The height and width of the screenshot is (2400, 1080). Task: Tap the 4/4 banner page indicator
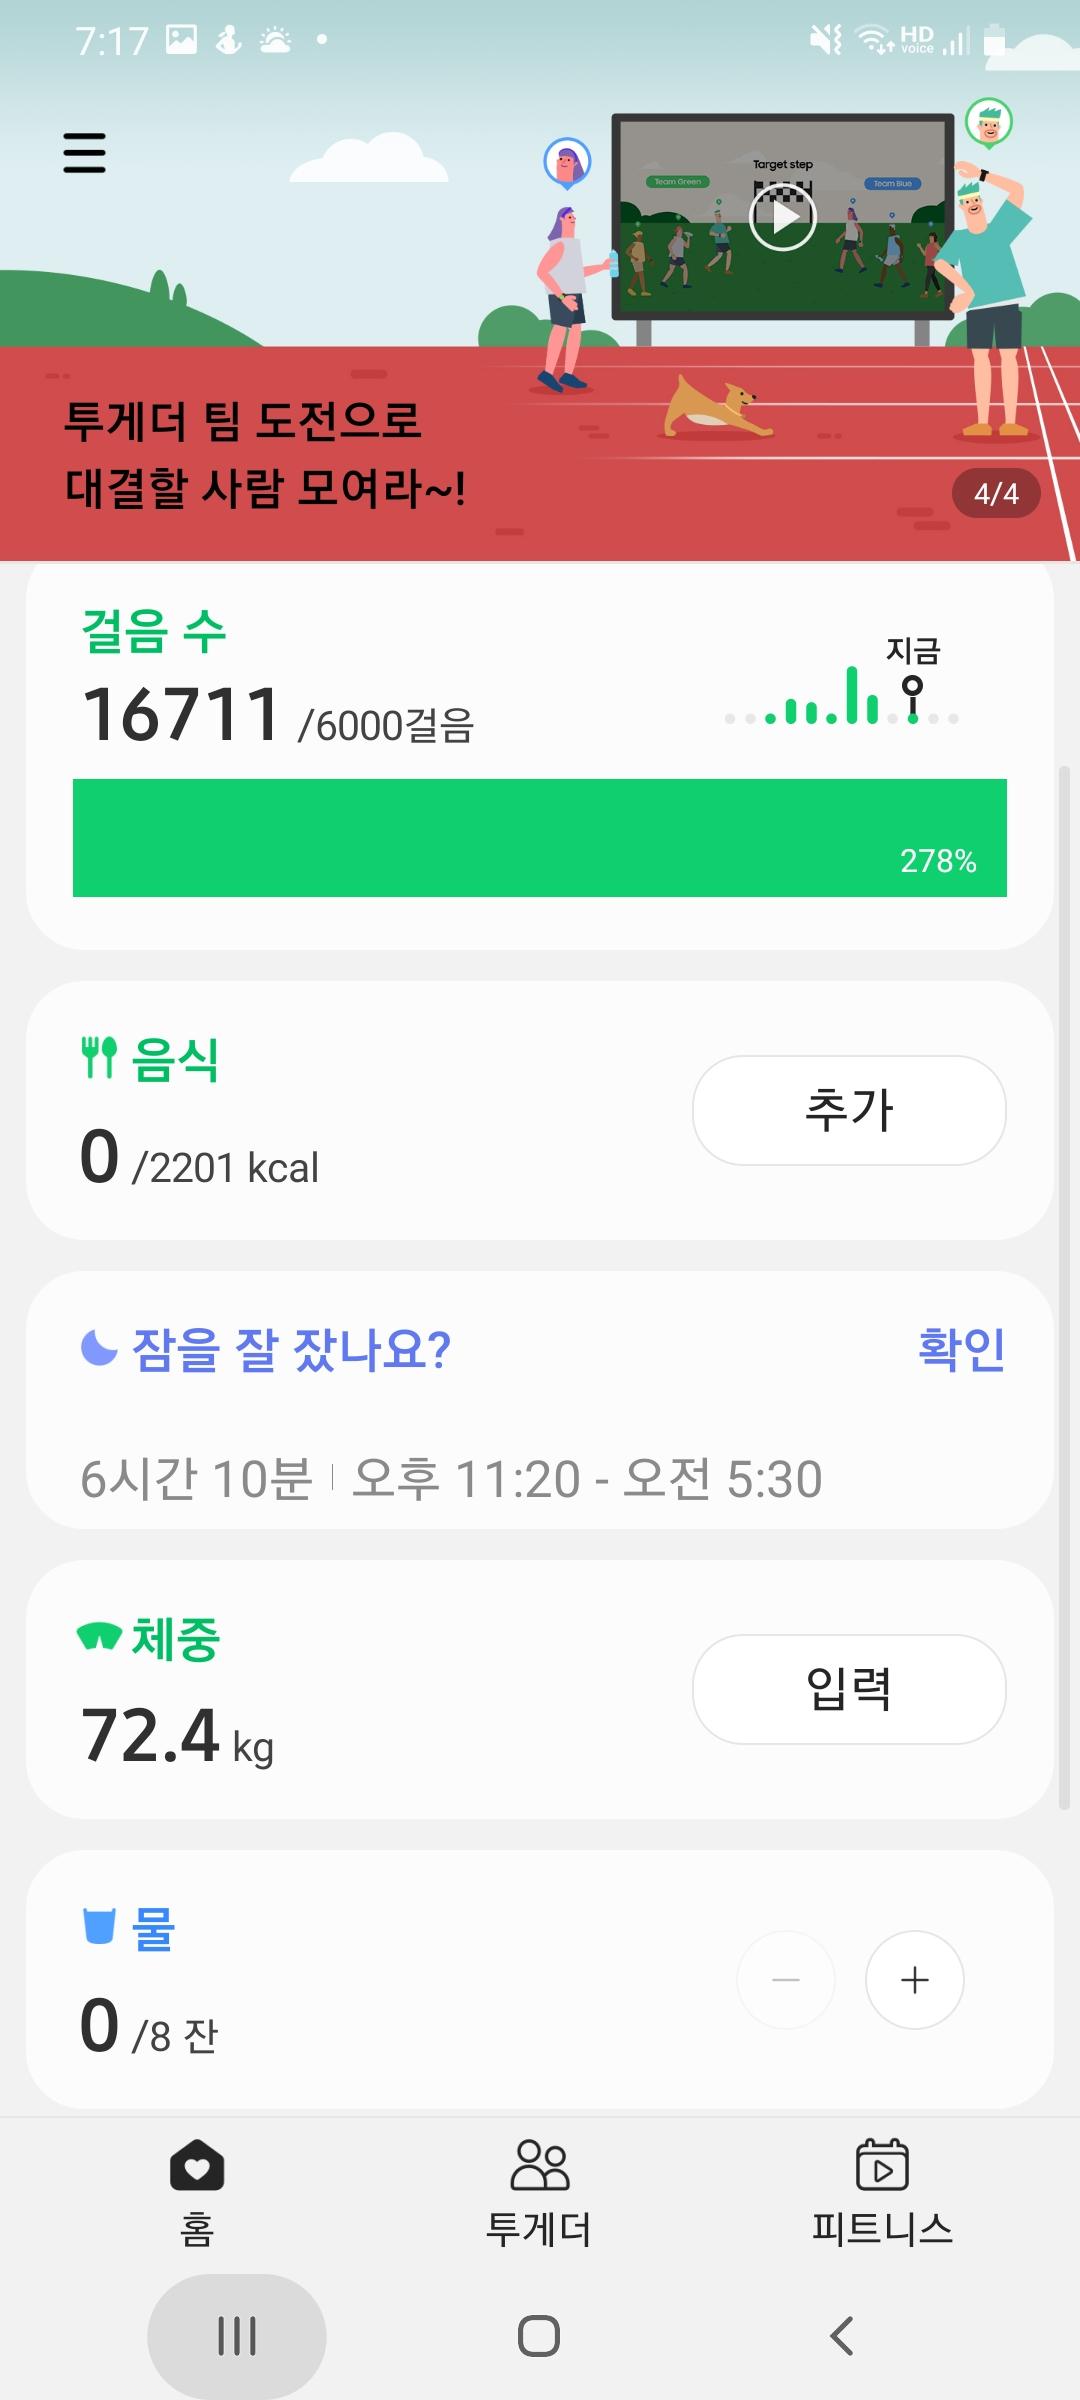[x=996, y=494]
